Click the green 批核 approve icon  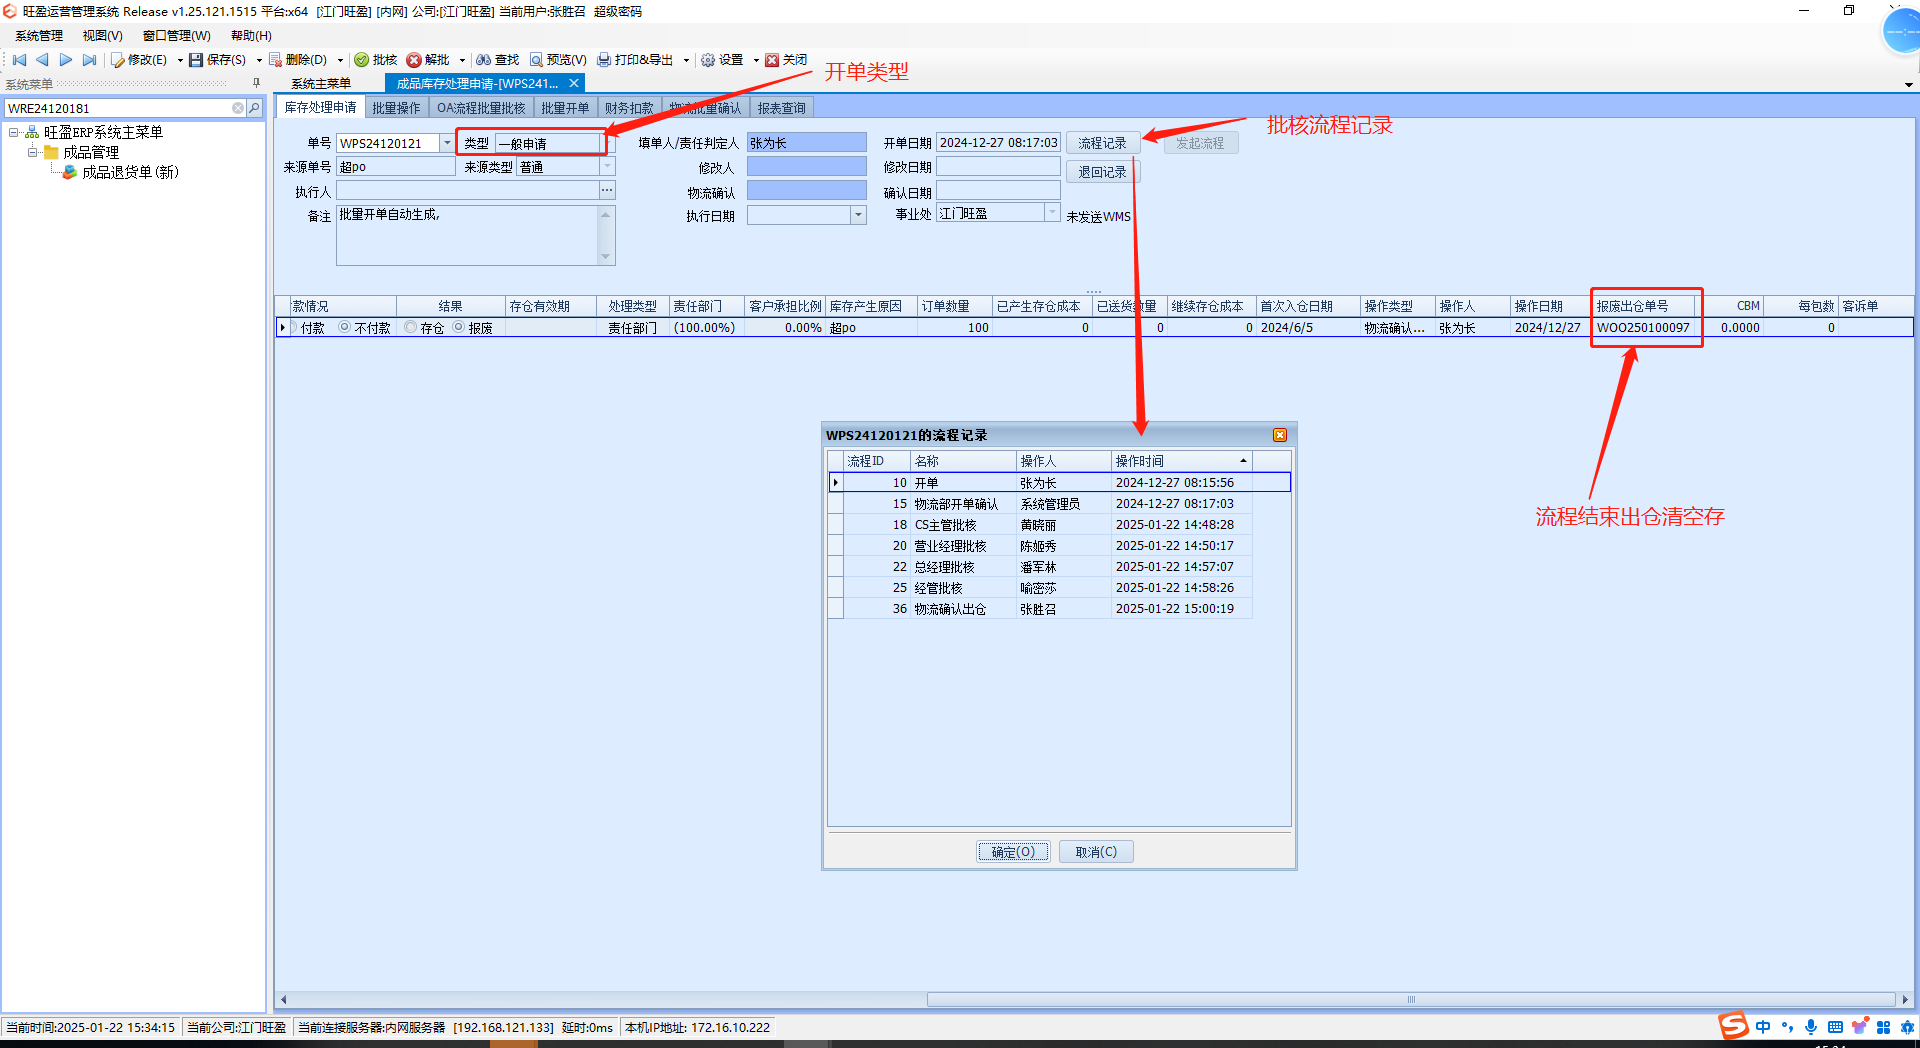(362, 60)
